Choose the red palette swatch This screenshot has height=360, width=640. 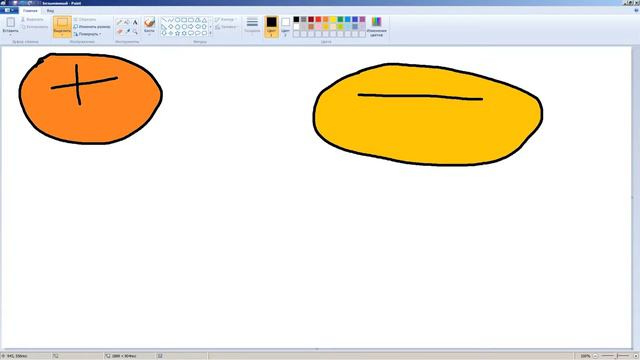318,19
